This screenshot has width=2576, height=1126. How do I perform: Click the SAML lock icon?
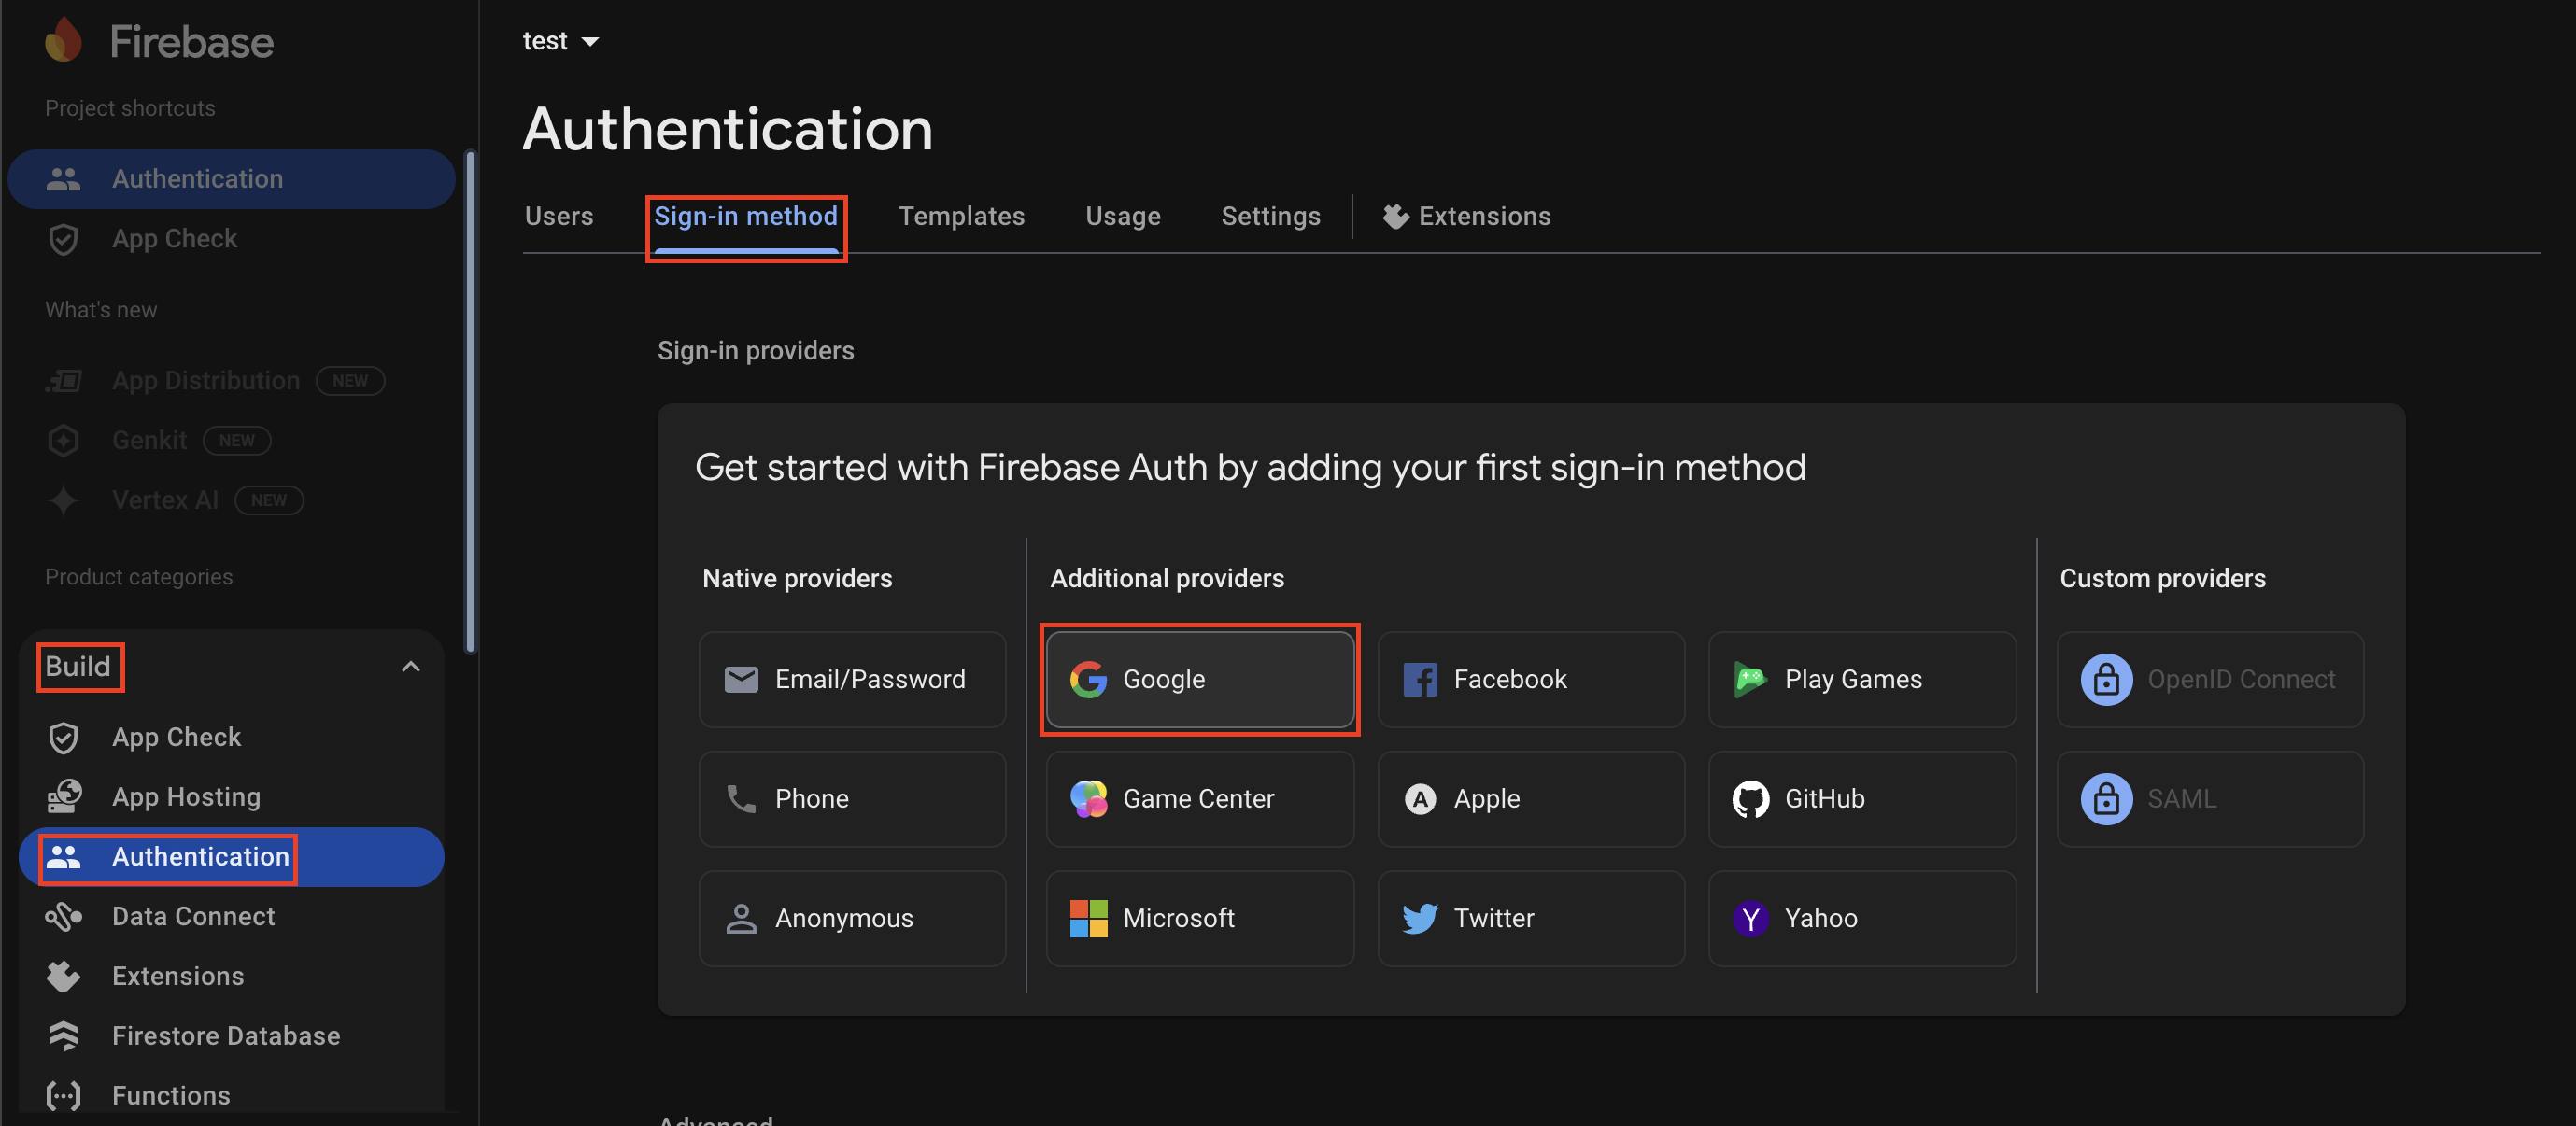point(2106,799)
